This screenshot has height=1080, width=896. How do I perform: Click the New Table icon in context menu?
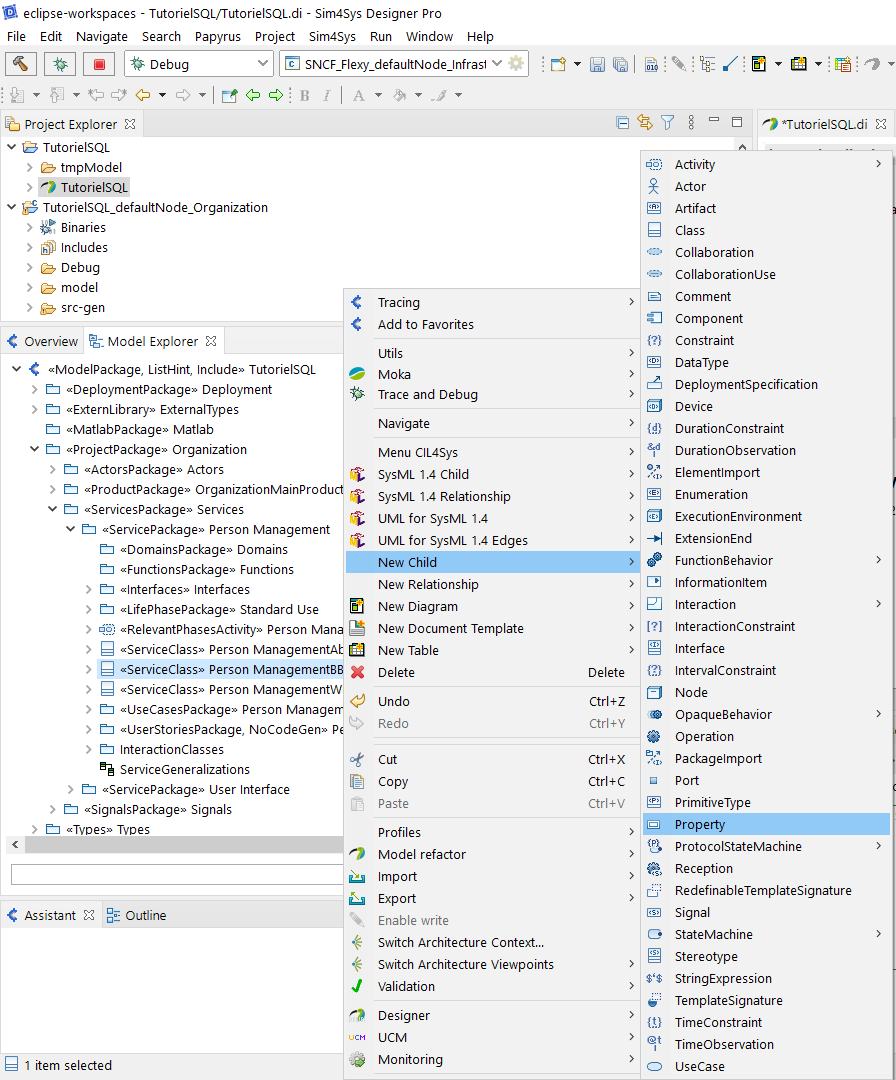pyautogui.click(x=357, y=650)
